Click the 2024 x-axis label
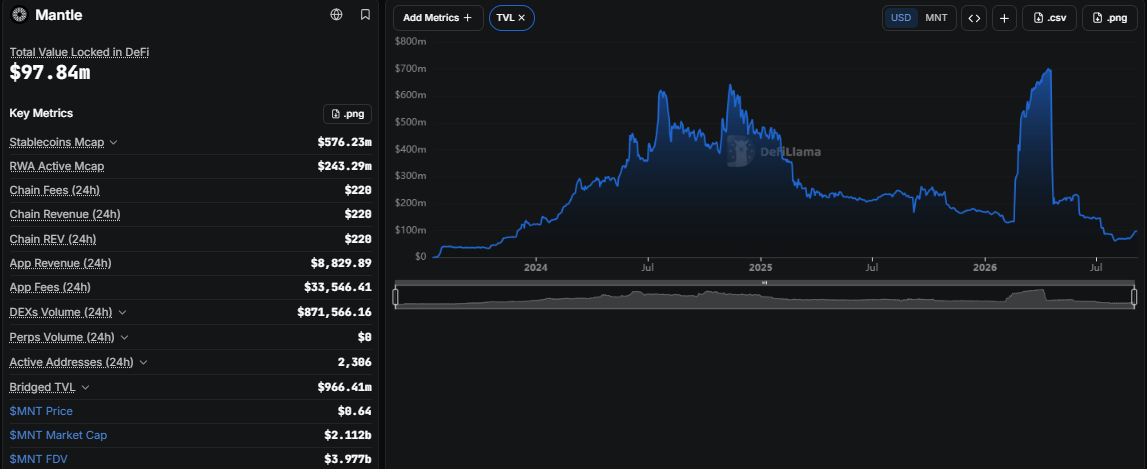Image resolution: width=1147 pixels, height=469 pixels. click(x=535, y=269)
